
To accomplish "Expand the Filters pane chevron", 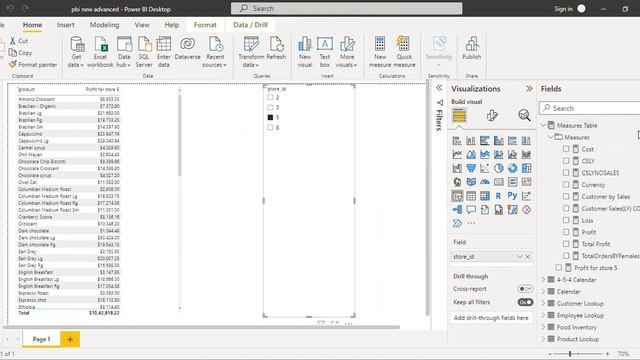I will [439, 88].
